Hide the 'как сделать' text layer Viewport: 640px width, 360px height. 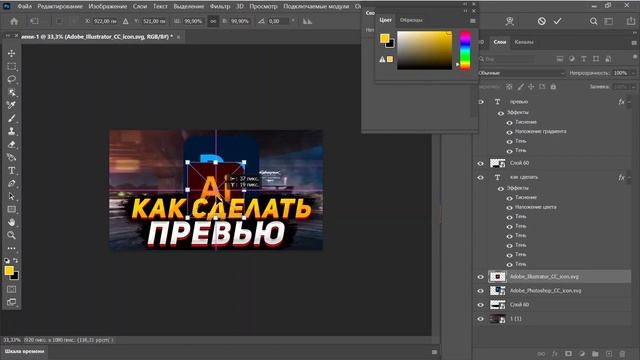click(x=480, y=178)
